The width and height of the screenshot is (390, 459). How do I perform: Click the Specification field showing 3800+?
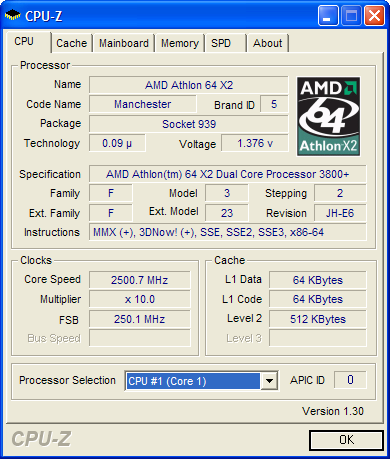[x=228, y=174]
